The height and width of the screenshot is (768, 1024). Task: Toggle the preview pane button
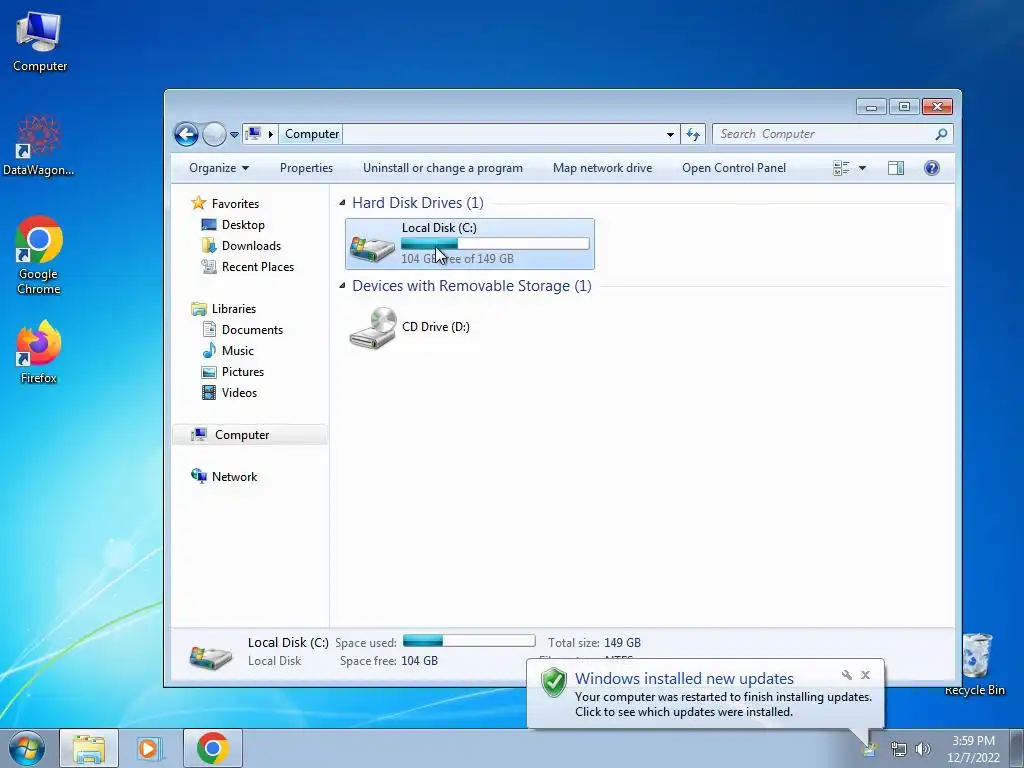pos(896,168)
